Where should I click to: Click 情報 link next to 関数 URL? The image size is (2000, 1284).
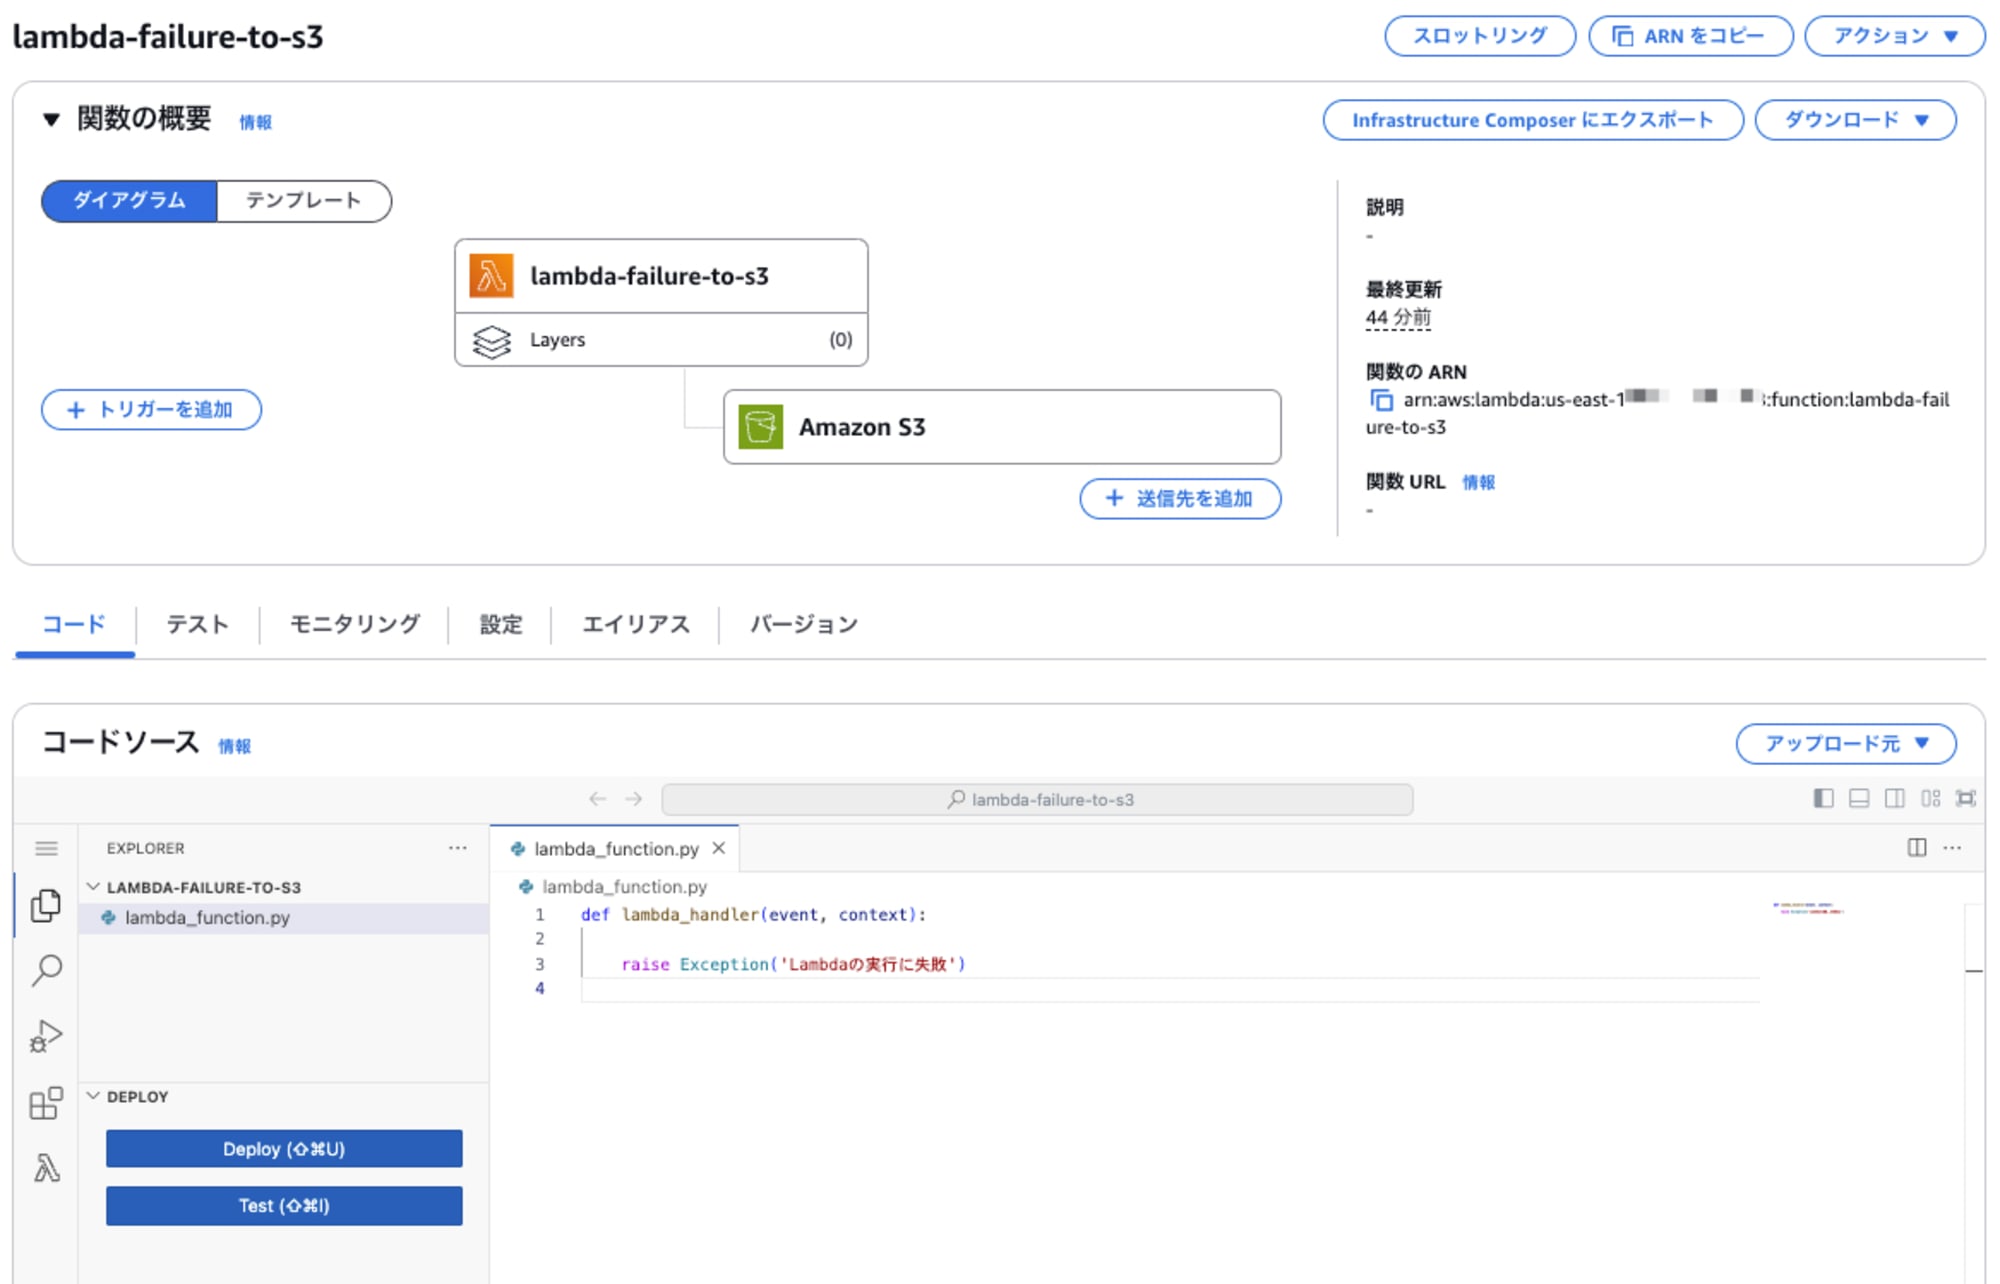tap(1478, 482)
